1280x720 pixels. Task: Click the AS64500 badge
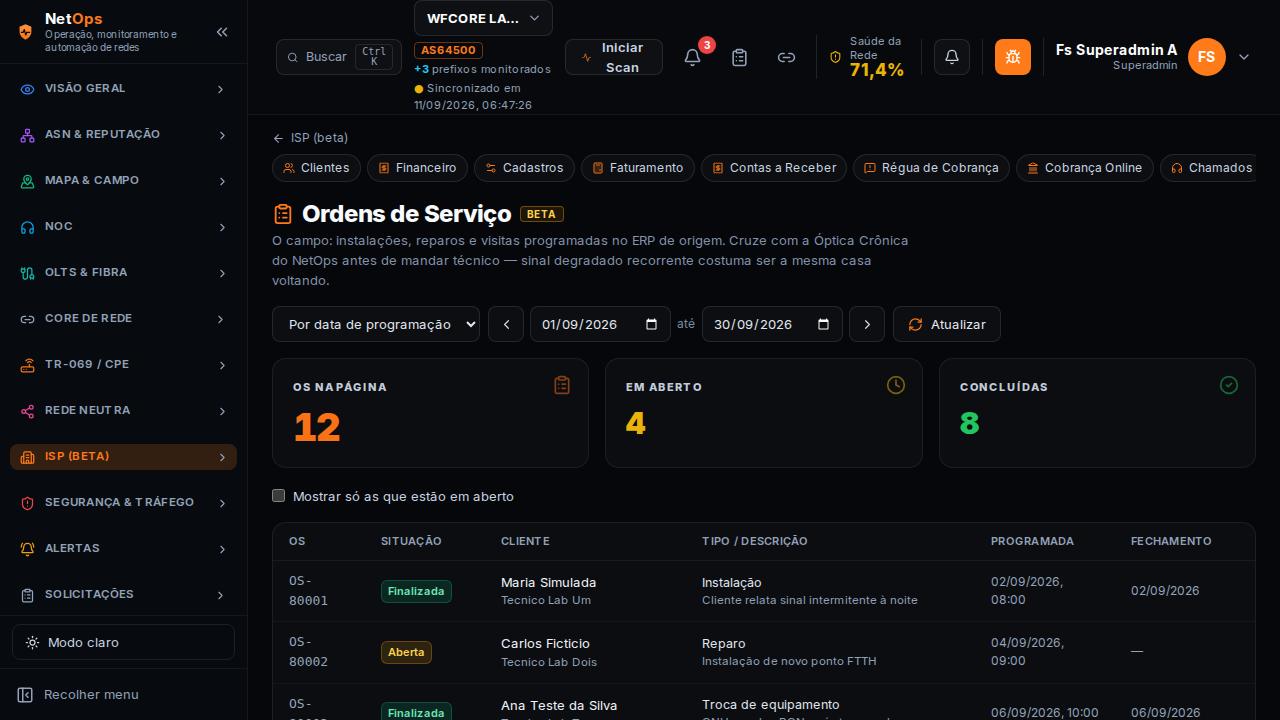[448, 50]
